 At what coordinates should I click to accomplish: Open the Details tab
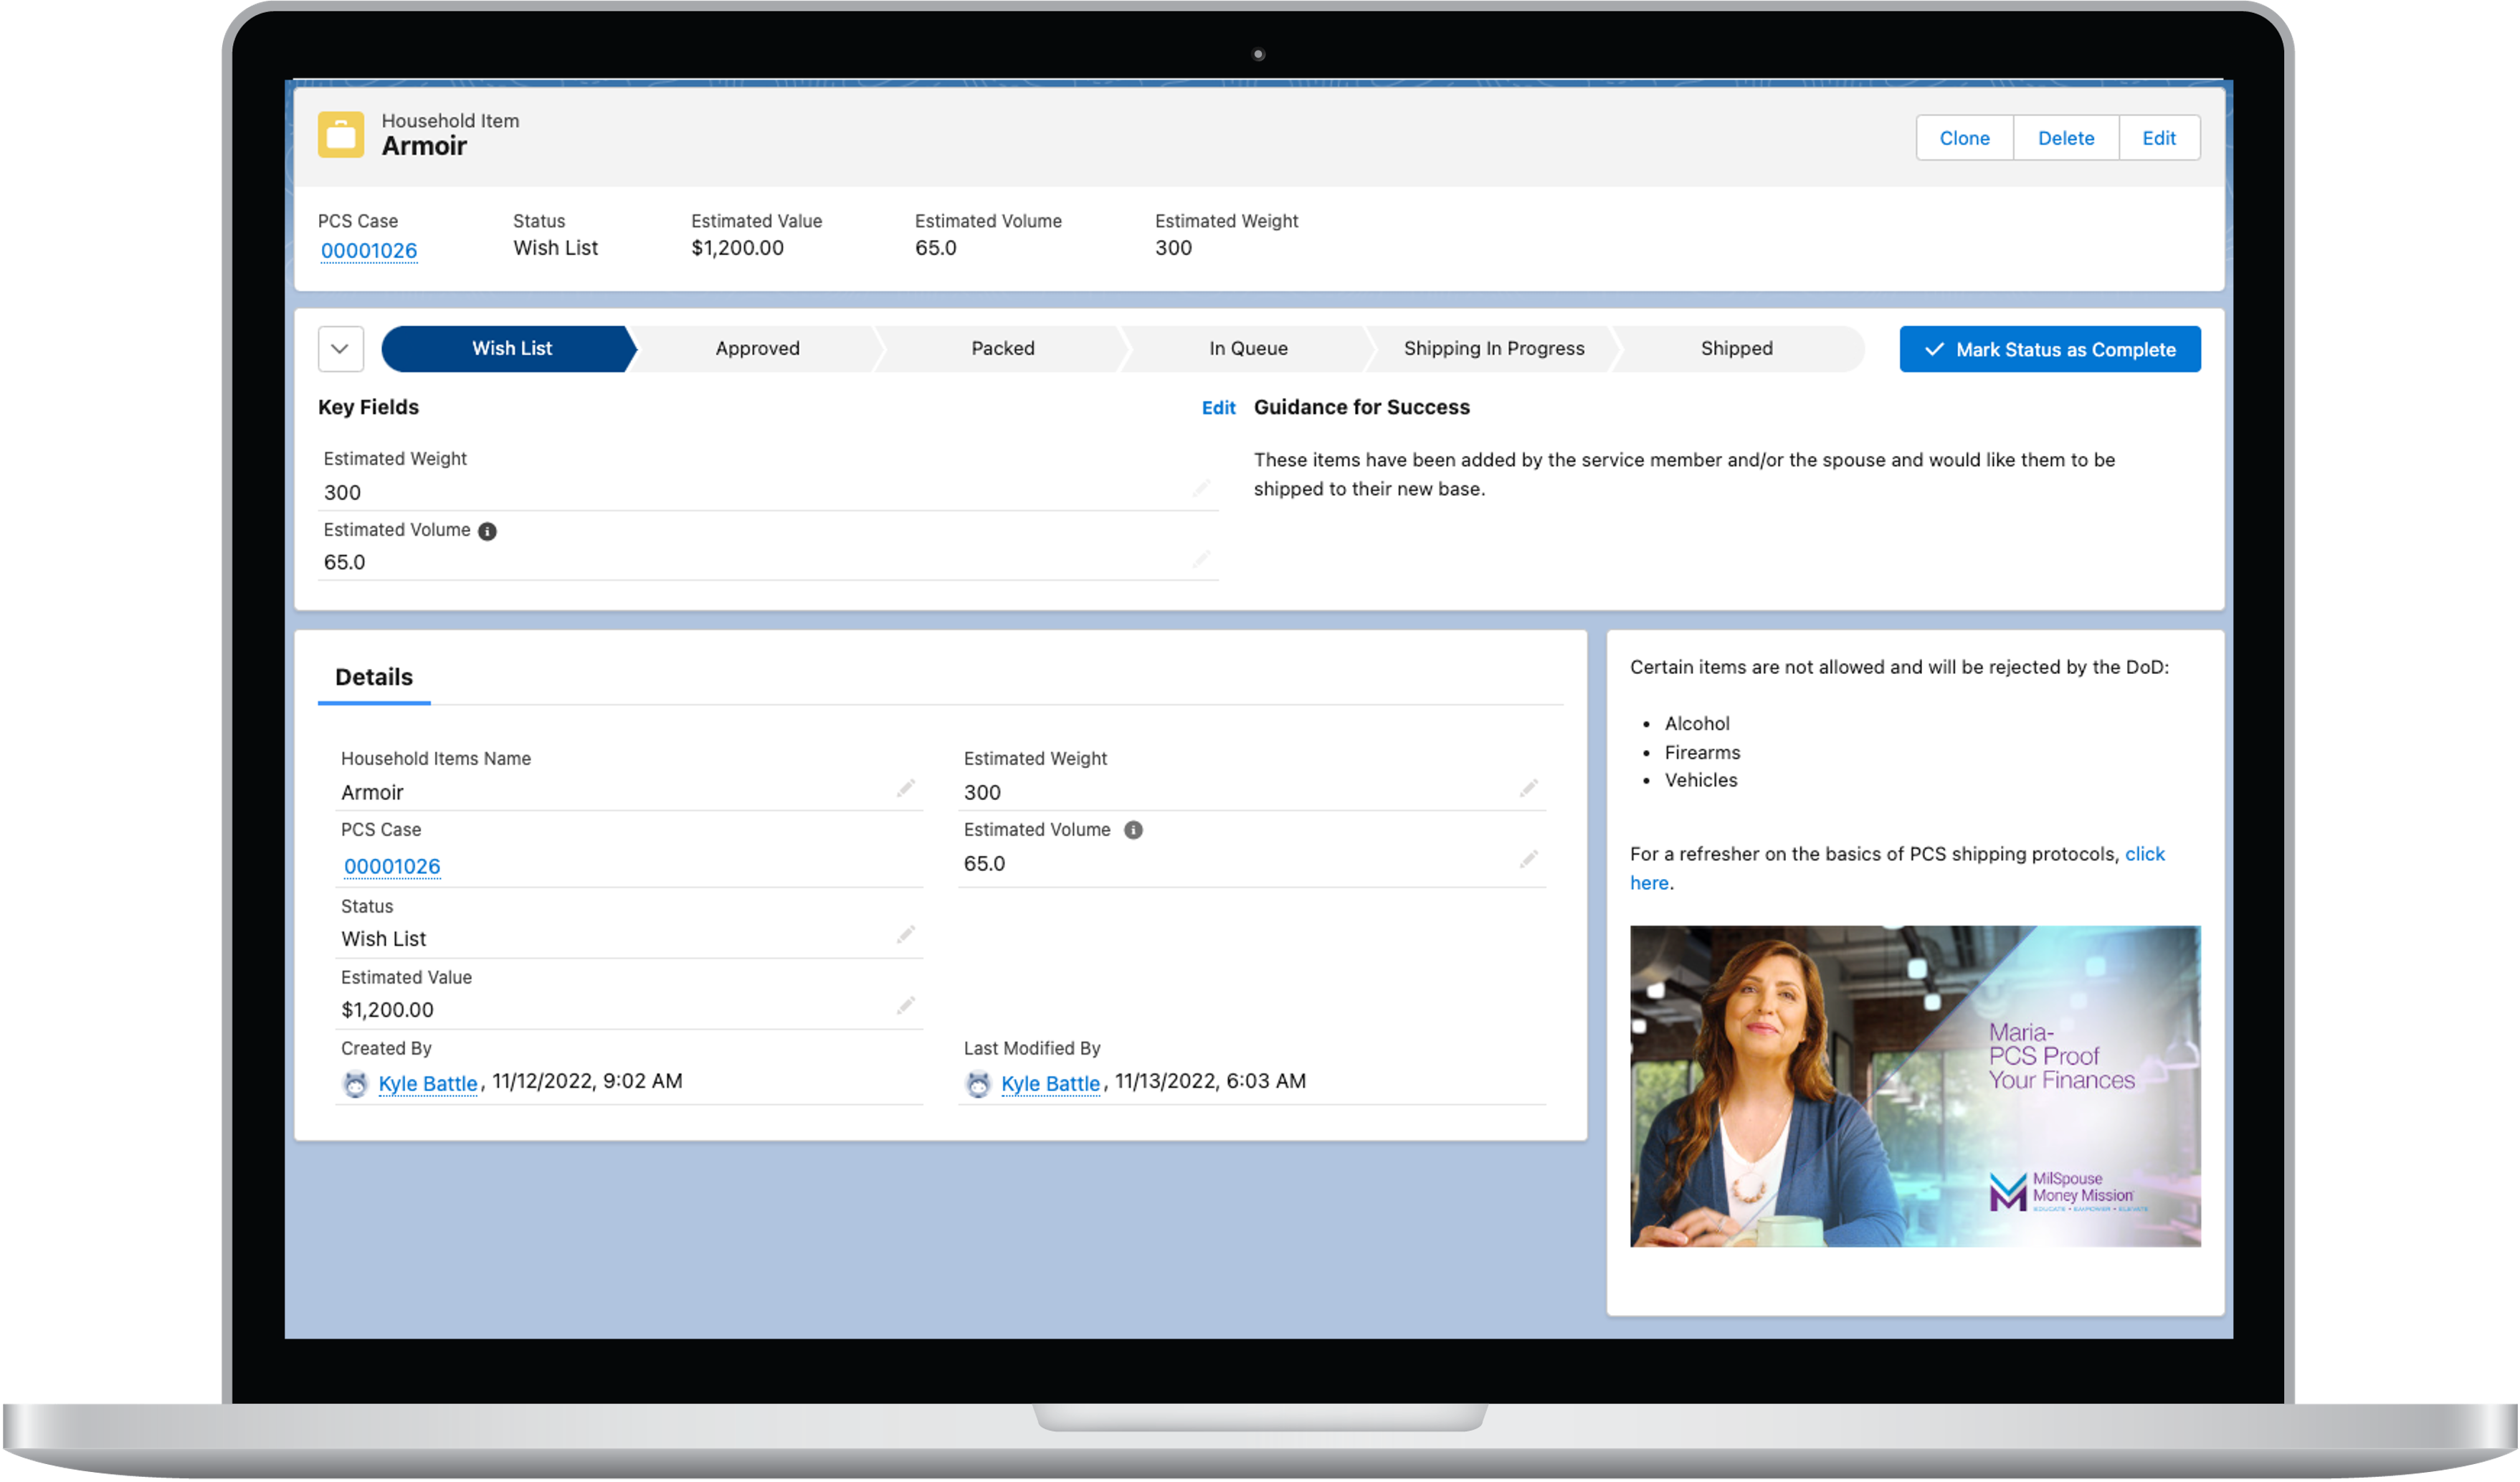[374, 677]
